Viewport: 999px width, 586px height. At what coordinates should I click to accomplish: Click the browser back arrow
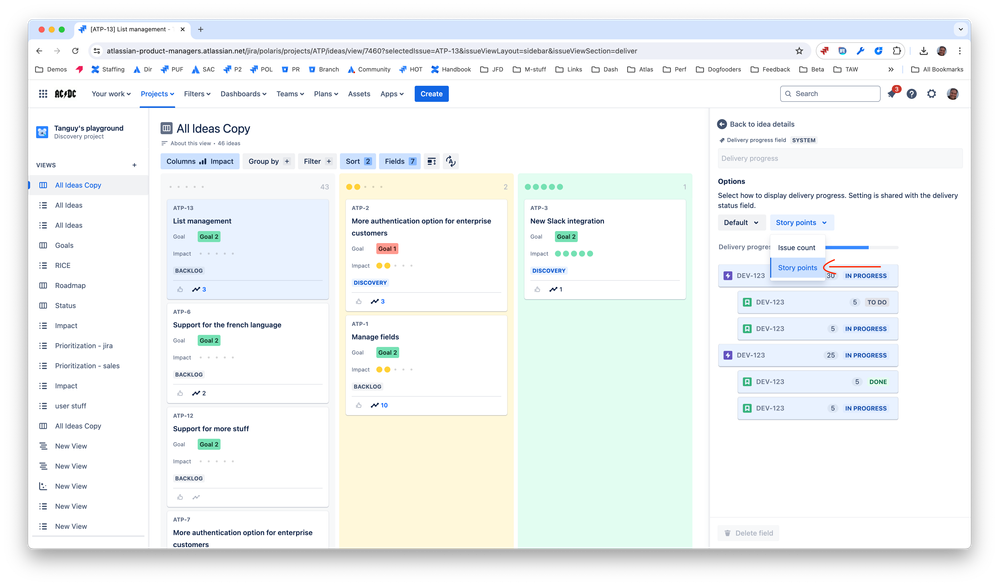40,51
